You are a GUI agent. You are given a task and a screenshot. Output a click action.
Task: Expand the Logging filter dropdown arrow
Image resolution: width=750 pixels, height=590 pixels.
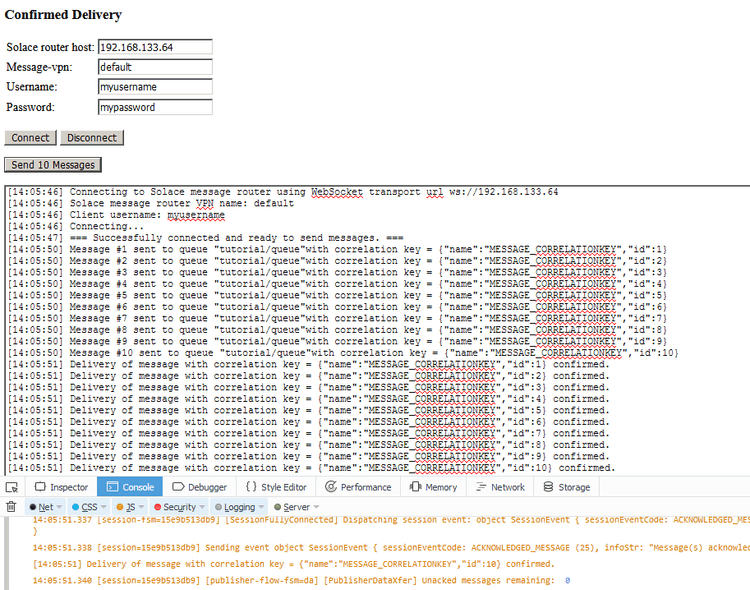pyautogui.click(x=262, y=507)
